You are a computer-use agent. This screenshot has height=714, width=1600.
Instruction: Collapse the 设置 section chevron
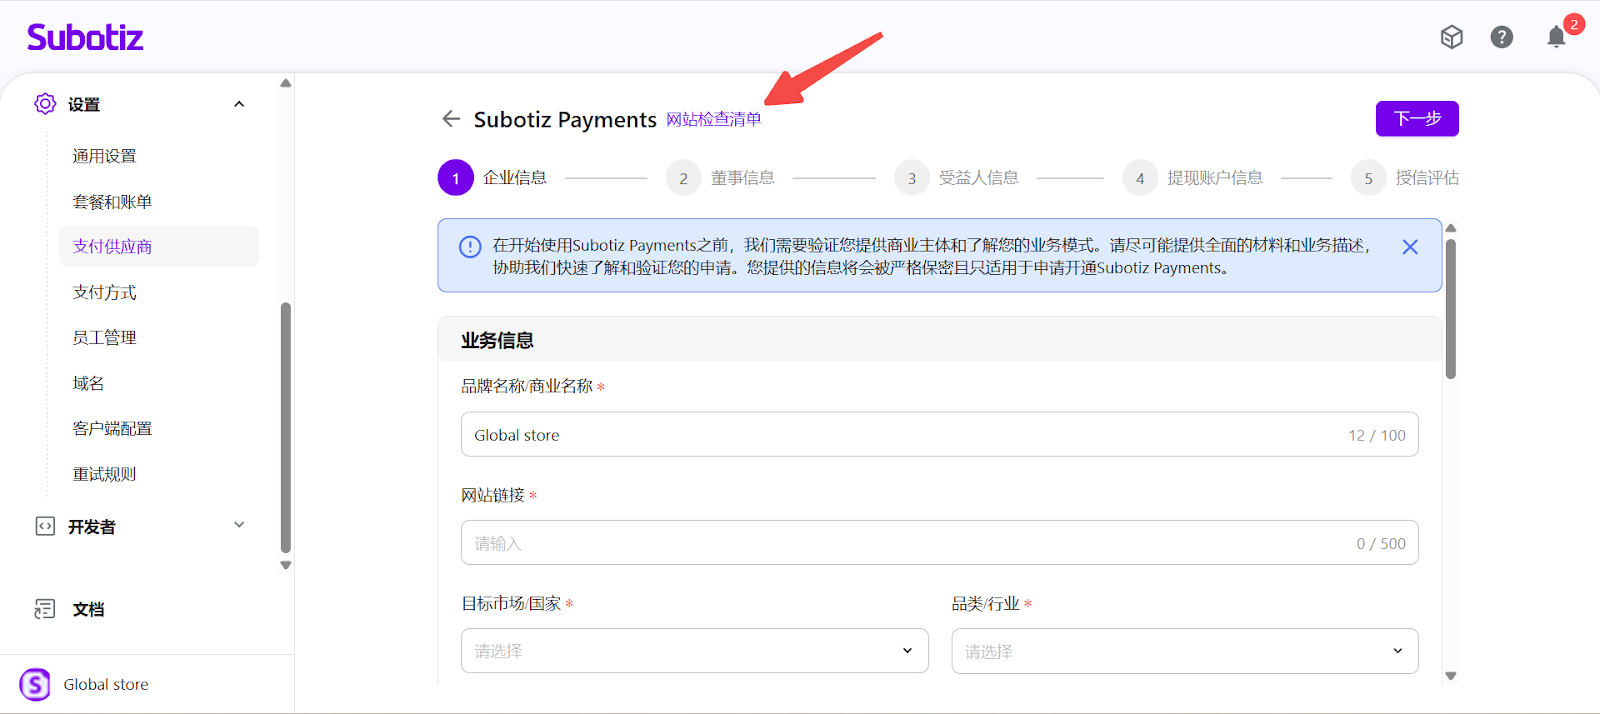coord(239,104)
